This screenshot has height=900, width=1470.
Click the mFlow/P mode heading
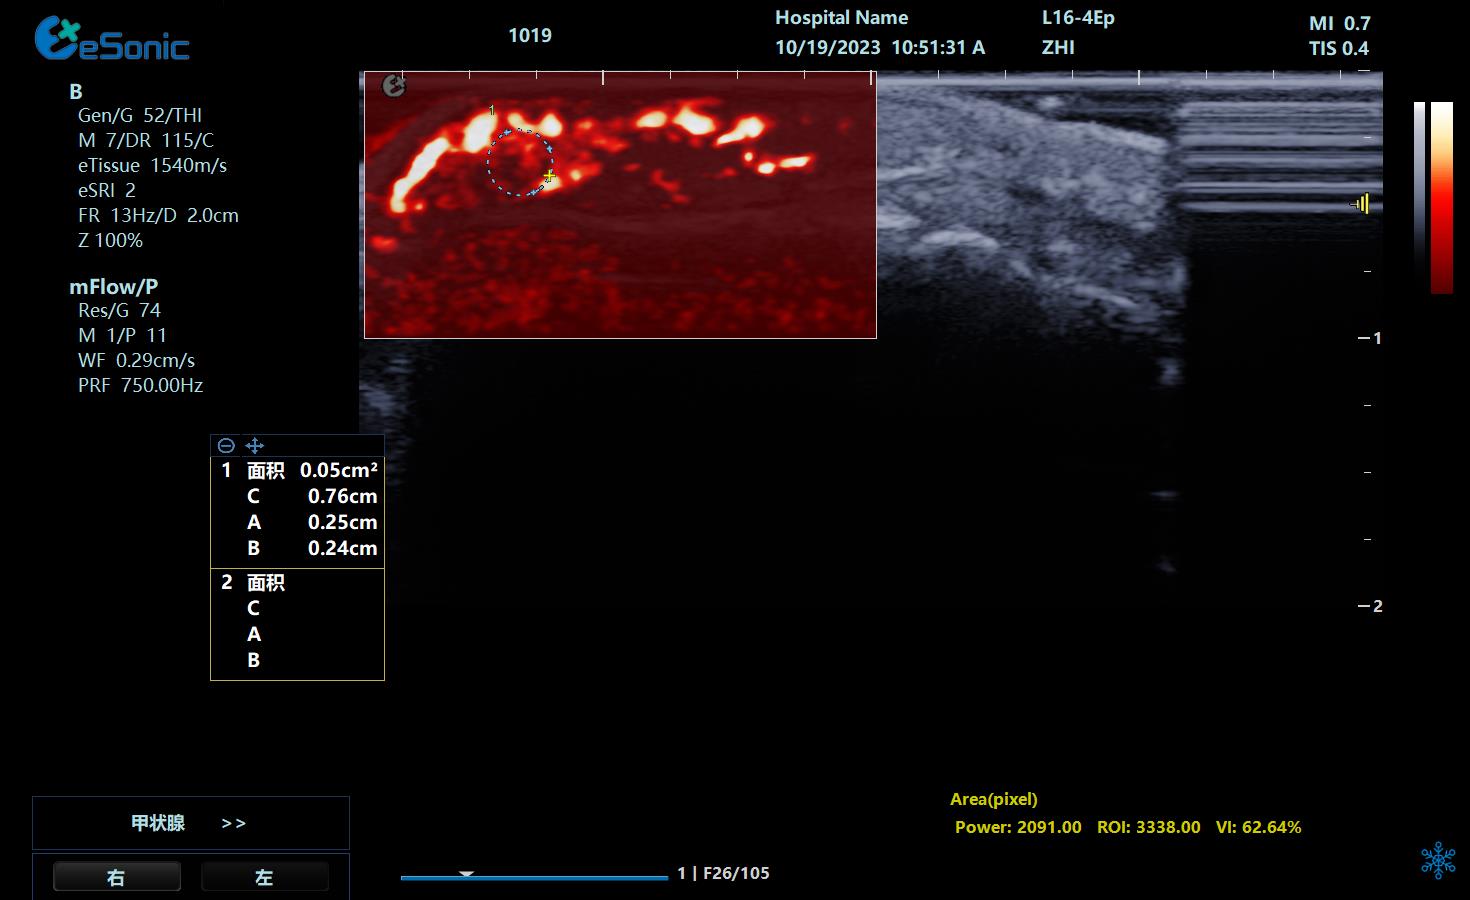point(113,286)
